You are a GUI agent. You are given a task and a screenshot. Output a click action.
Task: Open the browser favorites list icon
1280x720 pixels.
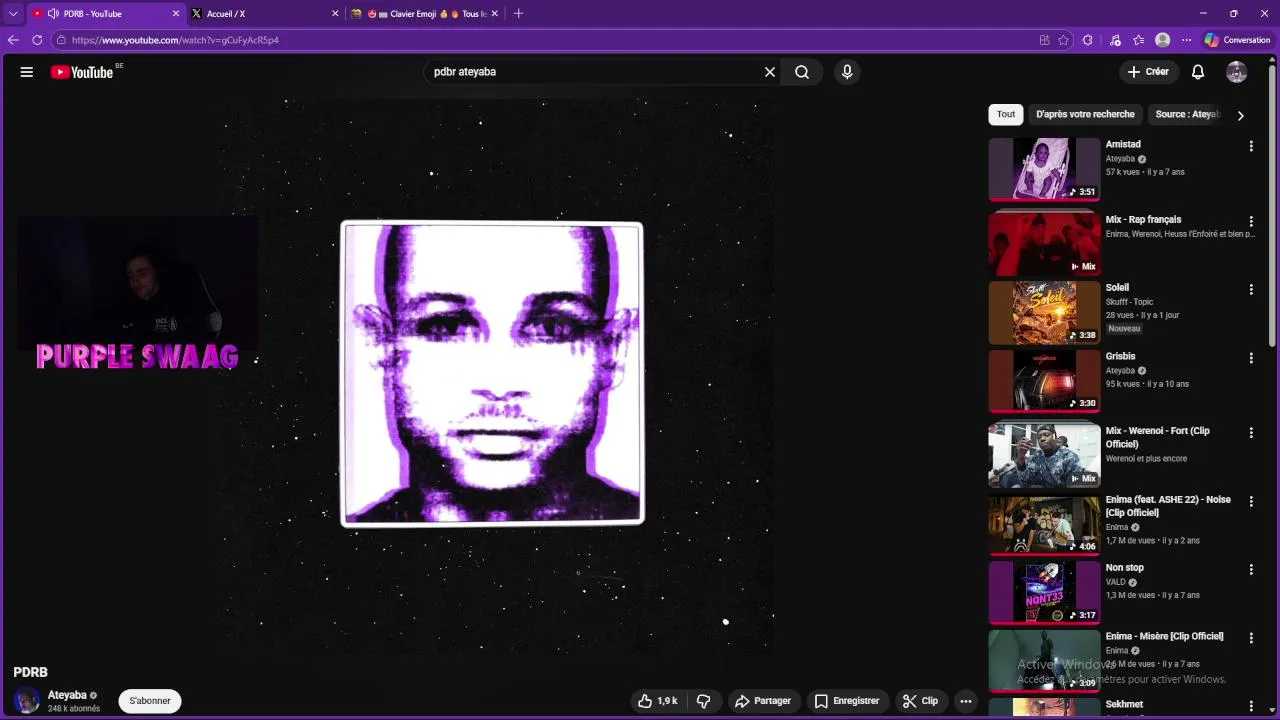click(x=1139, y=40)
